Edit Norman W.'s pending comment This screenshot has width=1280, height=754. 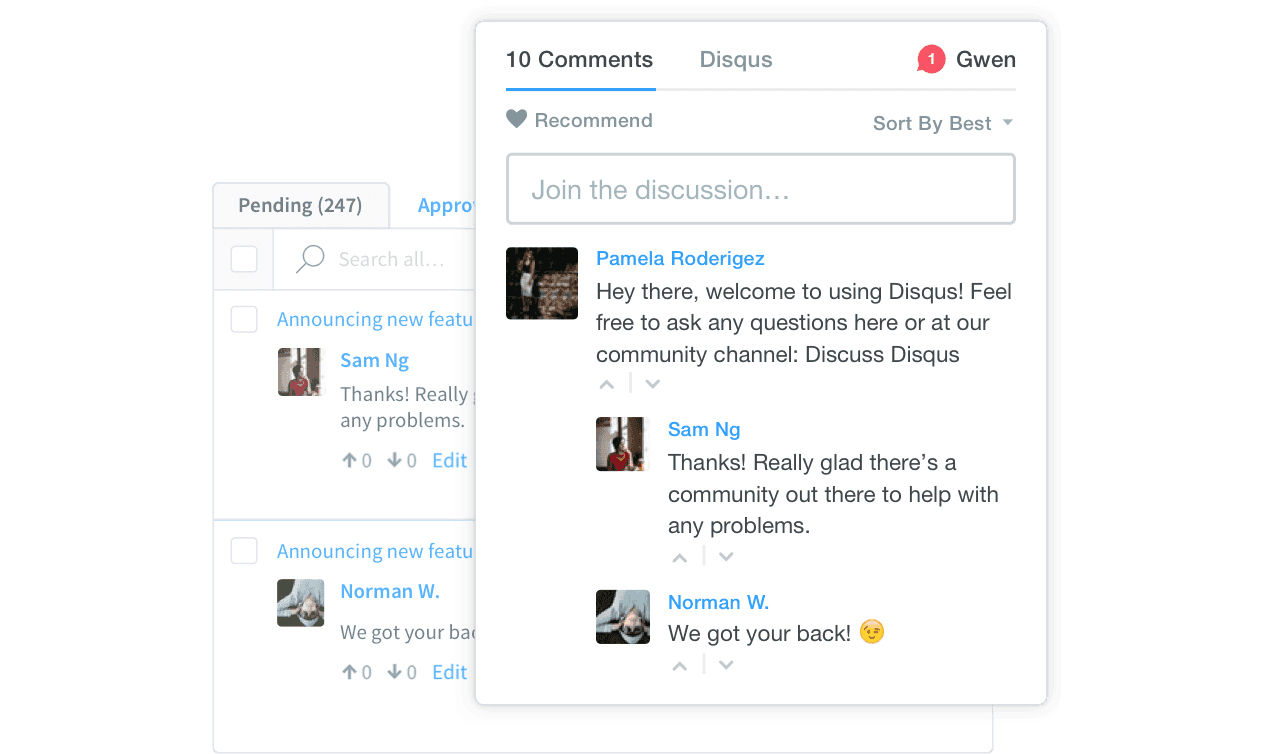click(x=449, y=672)
